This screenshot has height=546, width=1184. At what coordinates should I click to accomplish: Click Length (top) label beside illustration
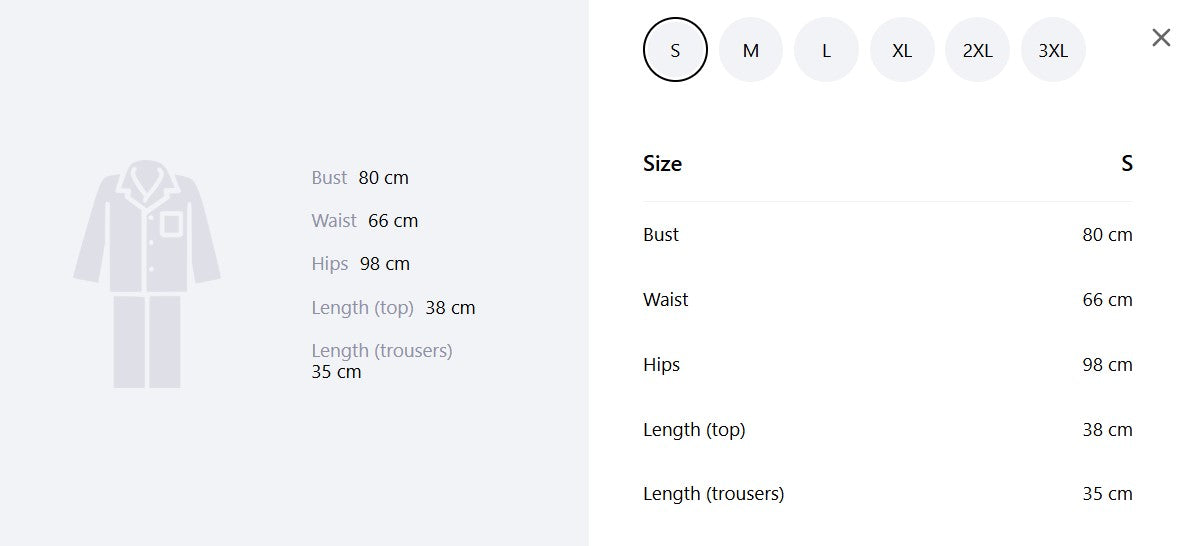[x=362, y=307]
